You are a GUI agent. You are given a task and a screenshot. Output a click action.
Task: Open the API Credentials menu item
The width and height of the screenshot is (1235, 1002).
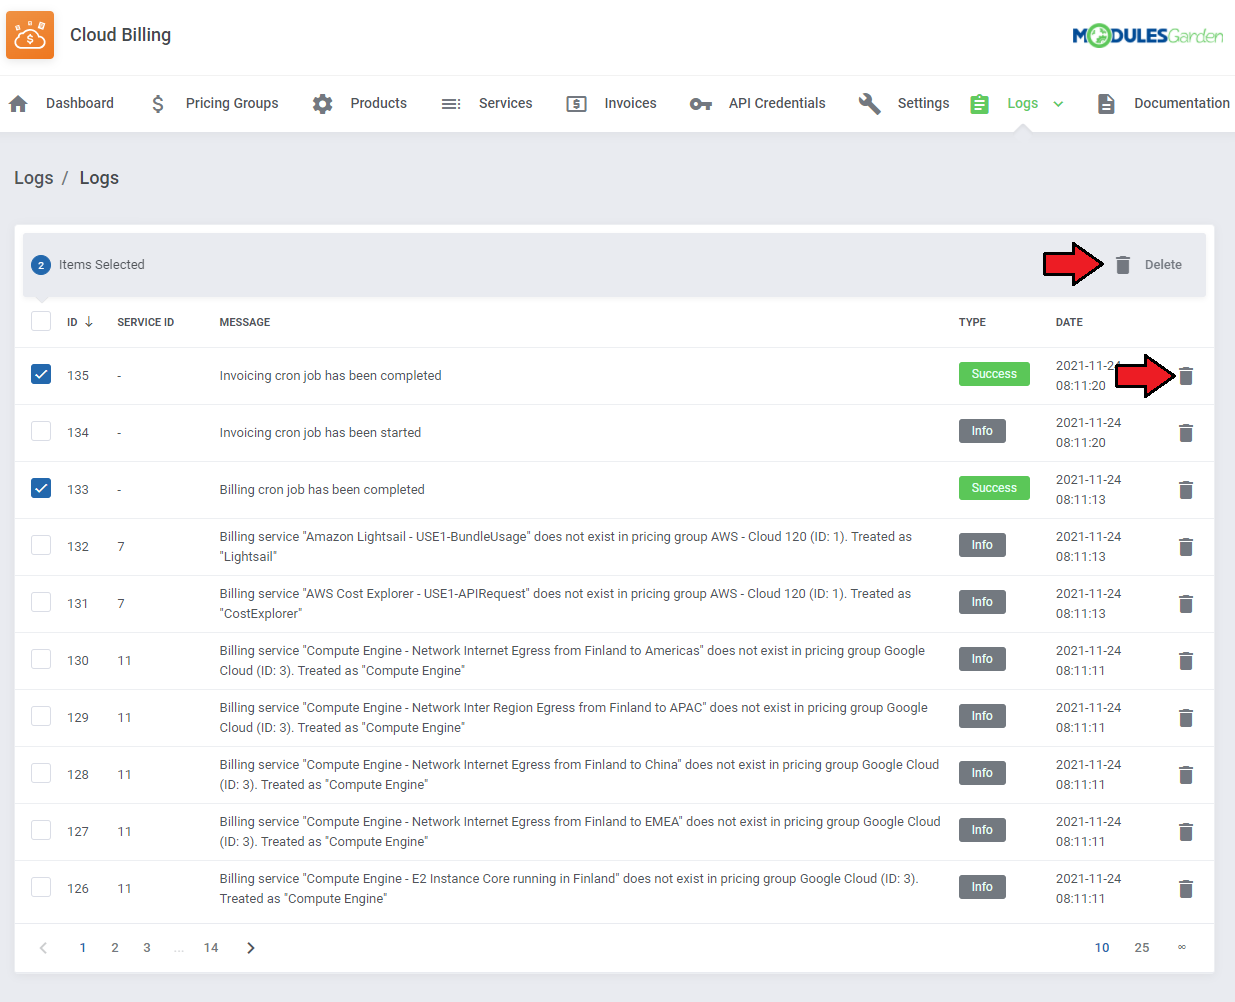tap(777, 103)
